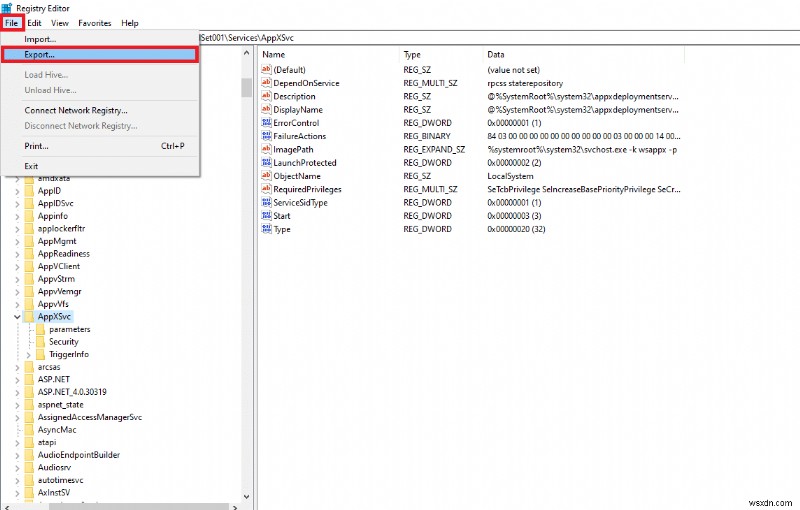Select the AppVClient key

click(x=59, y=266)
